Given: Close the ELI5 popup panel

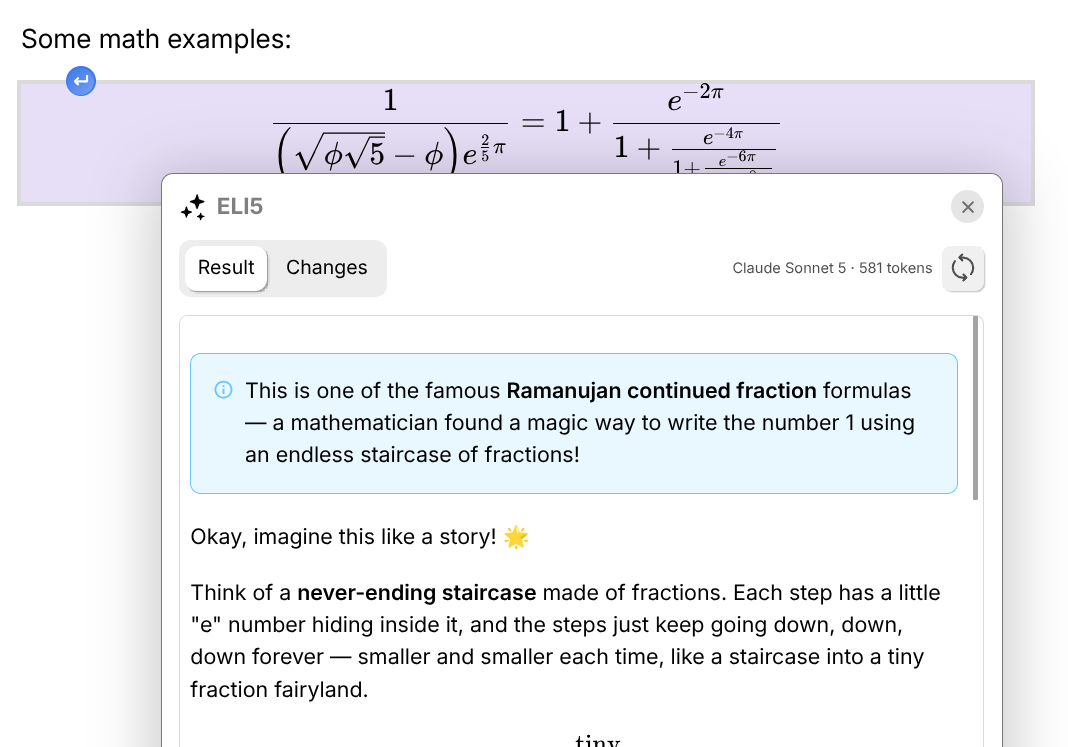Looking at the screenshot, I should 967,207.
